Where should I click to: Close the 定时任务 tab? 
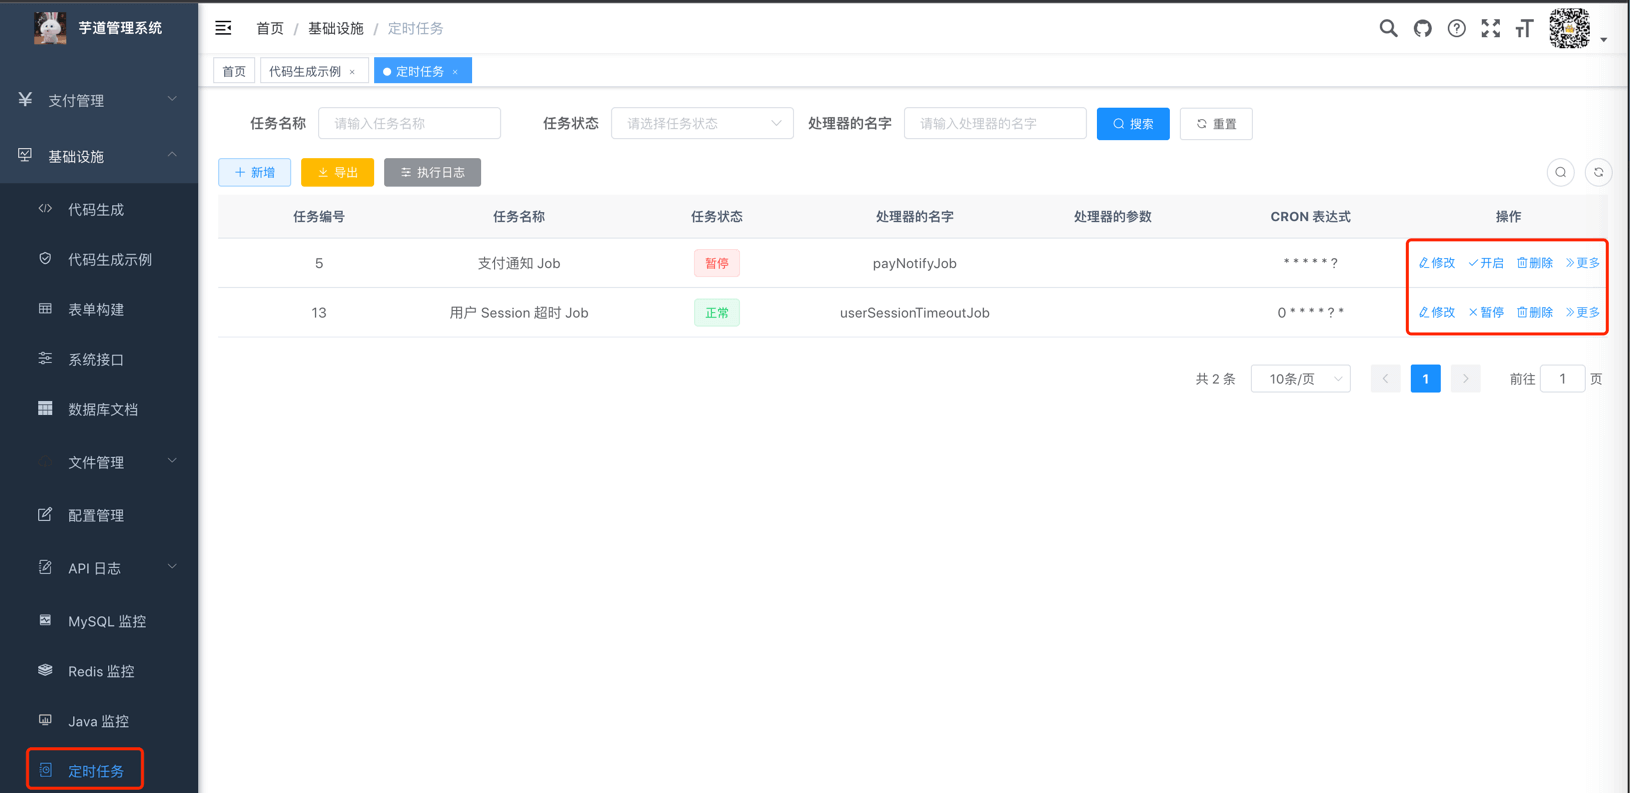(455, 72)
